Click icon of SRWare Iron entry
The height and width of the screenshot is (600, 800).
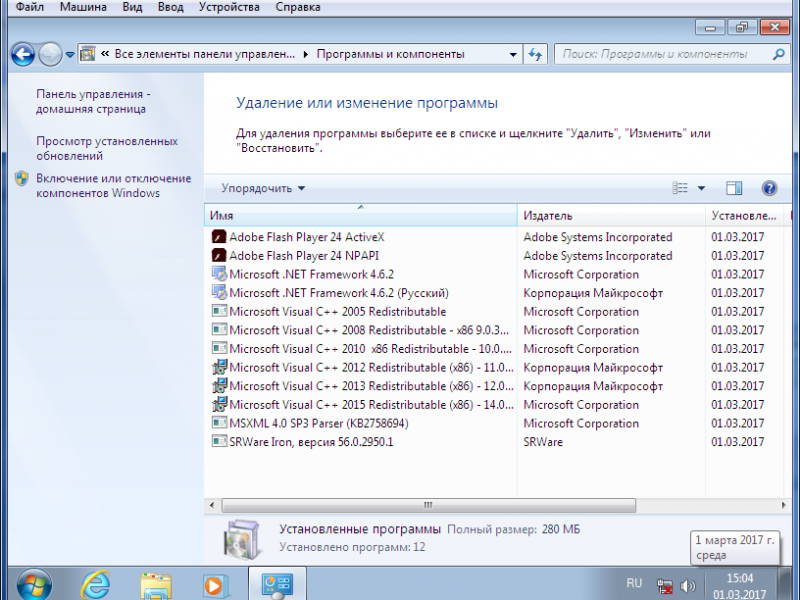219,441
